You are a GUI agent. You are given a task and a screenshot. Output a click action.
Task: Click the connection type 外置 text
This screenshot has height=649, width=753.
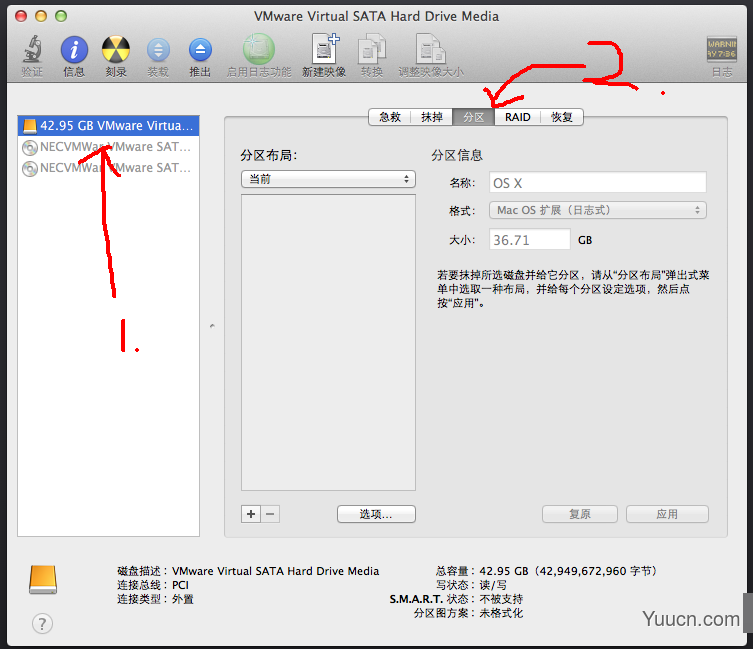[x=182, y=599]
